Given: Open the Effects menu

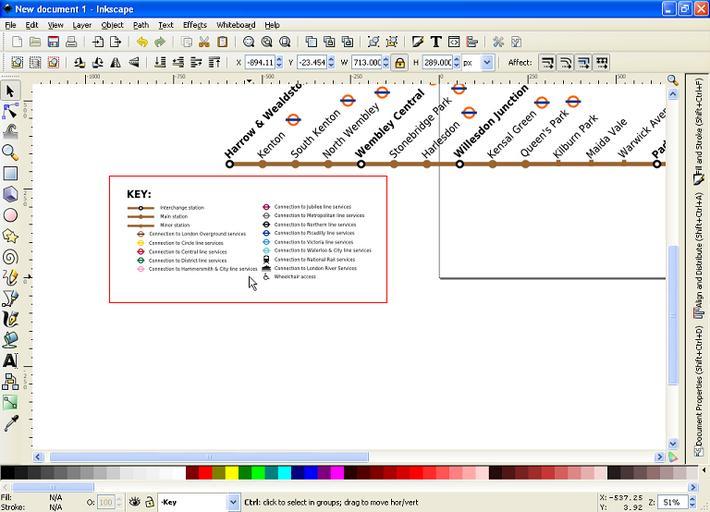Looking at the screenshot, I should [x=195, y=25].
